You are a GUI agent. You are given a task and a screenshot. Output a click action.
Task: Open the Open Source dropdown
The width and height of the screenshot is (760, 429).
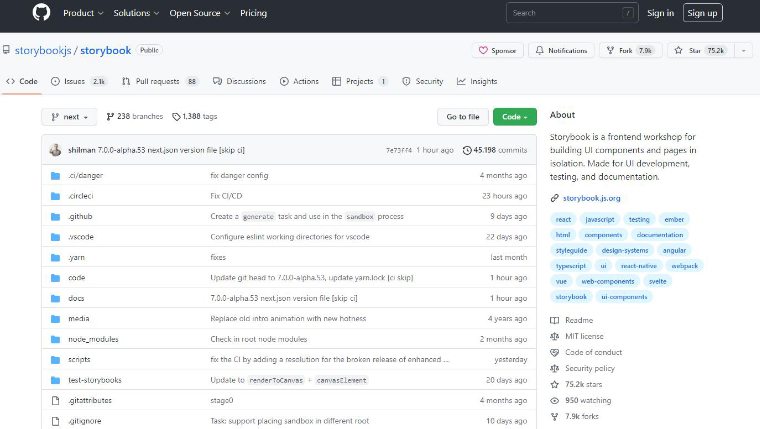199,13
